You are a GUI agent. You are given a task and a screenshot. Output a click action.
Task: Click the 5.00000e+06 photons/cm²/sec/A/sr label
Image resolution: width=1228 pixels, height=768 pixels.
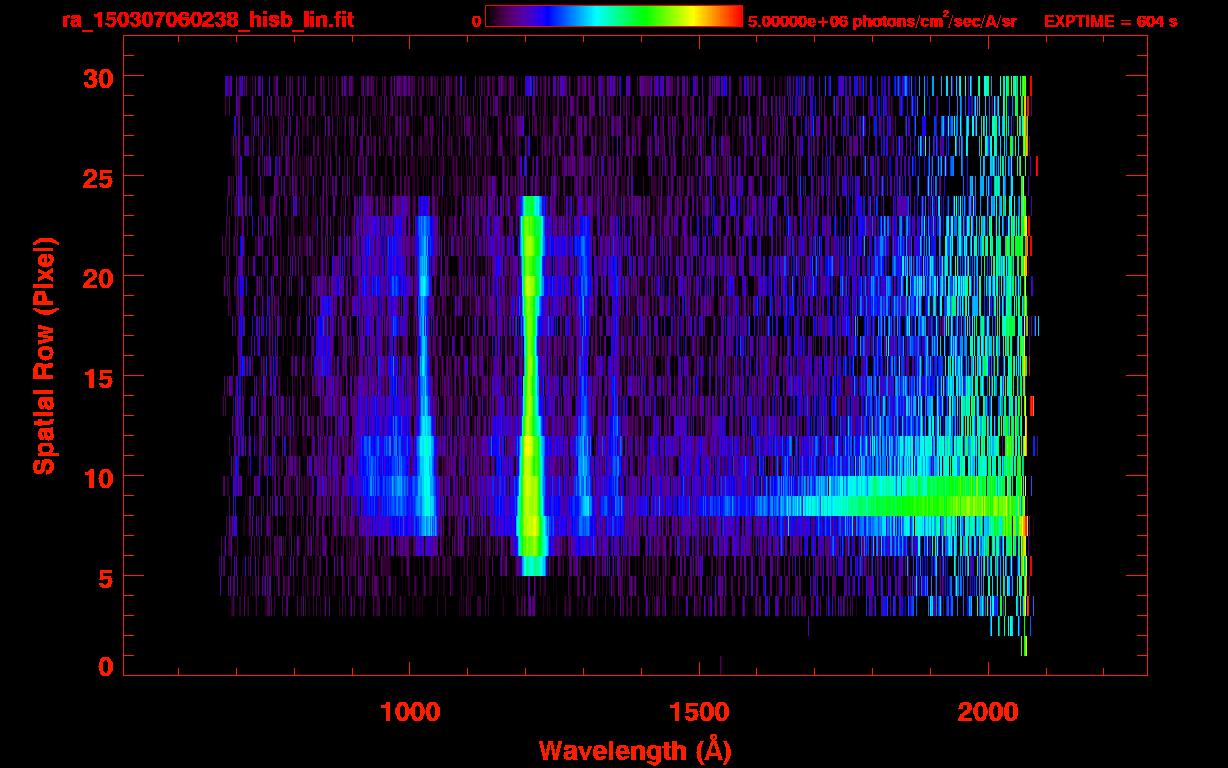pos(882,20)
